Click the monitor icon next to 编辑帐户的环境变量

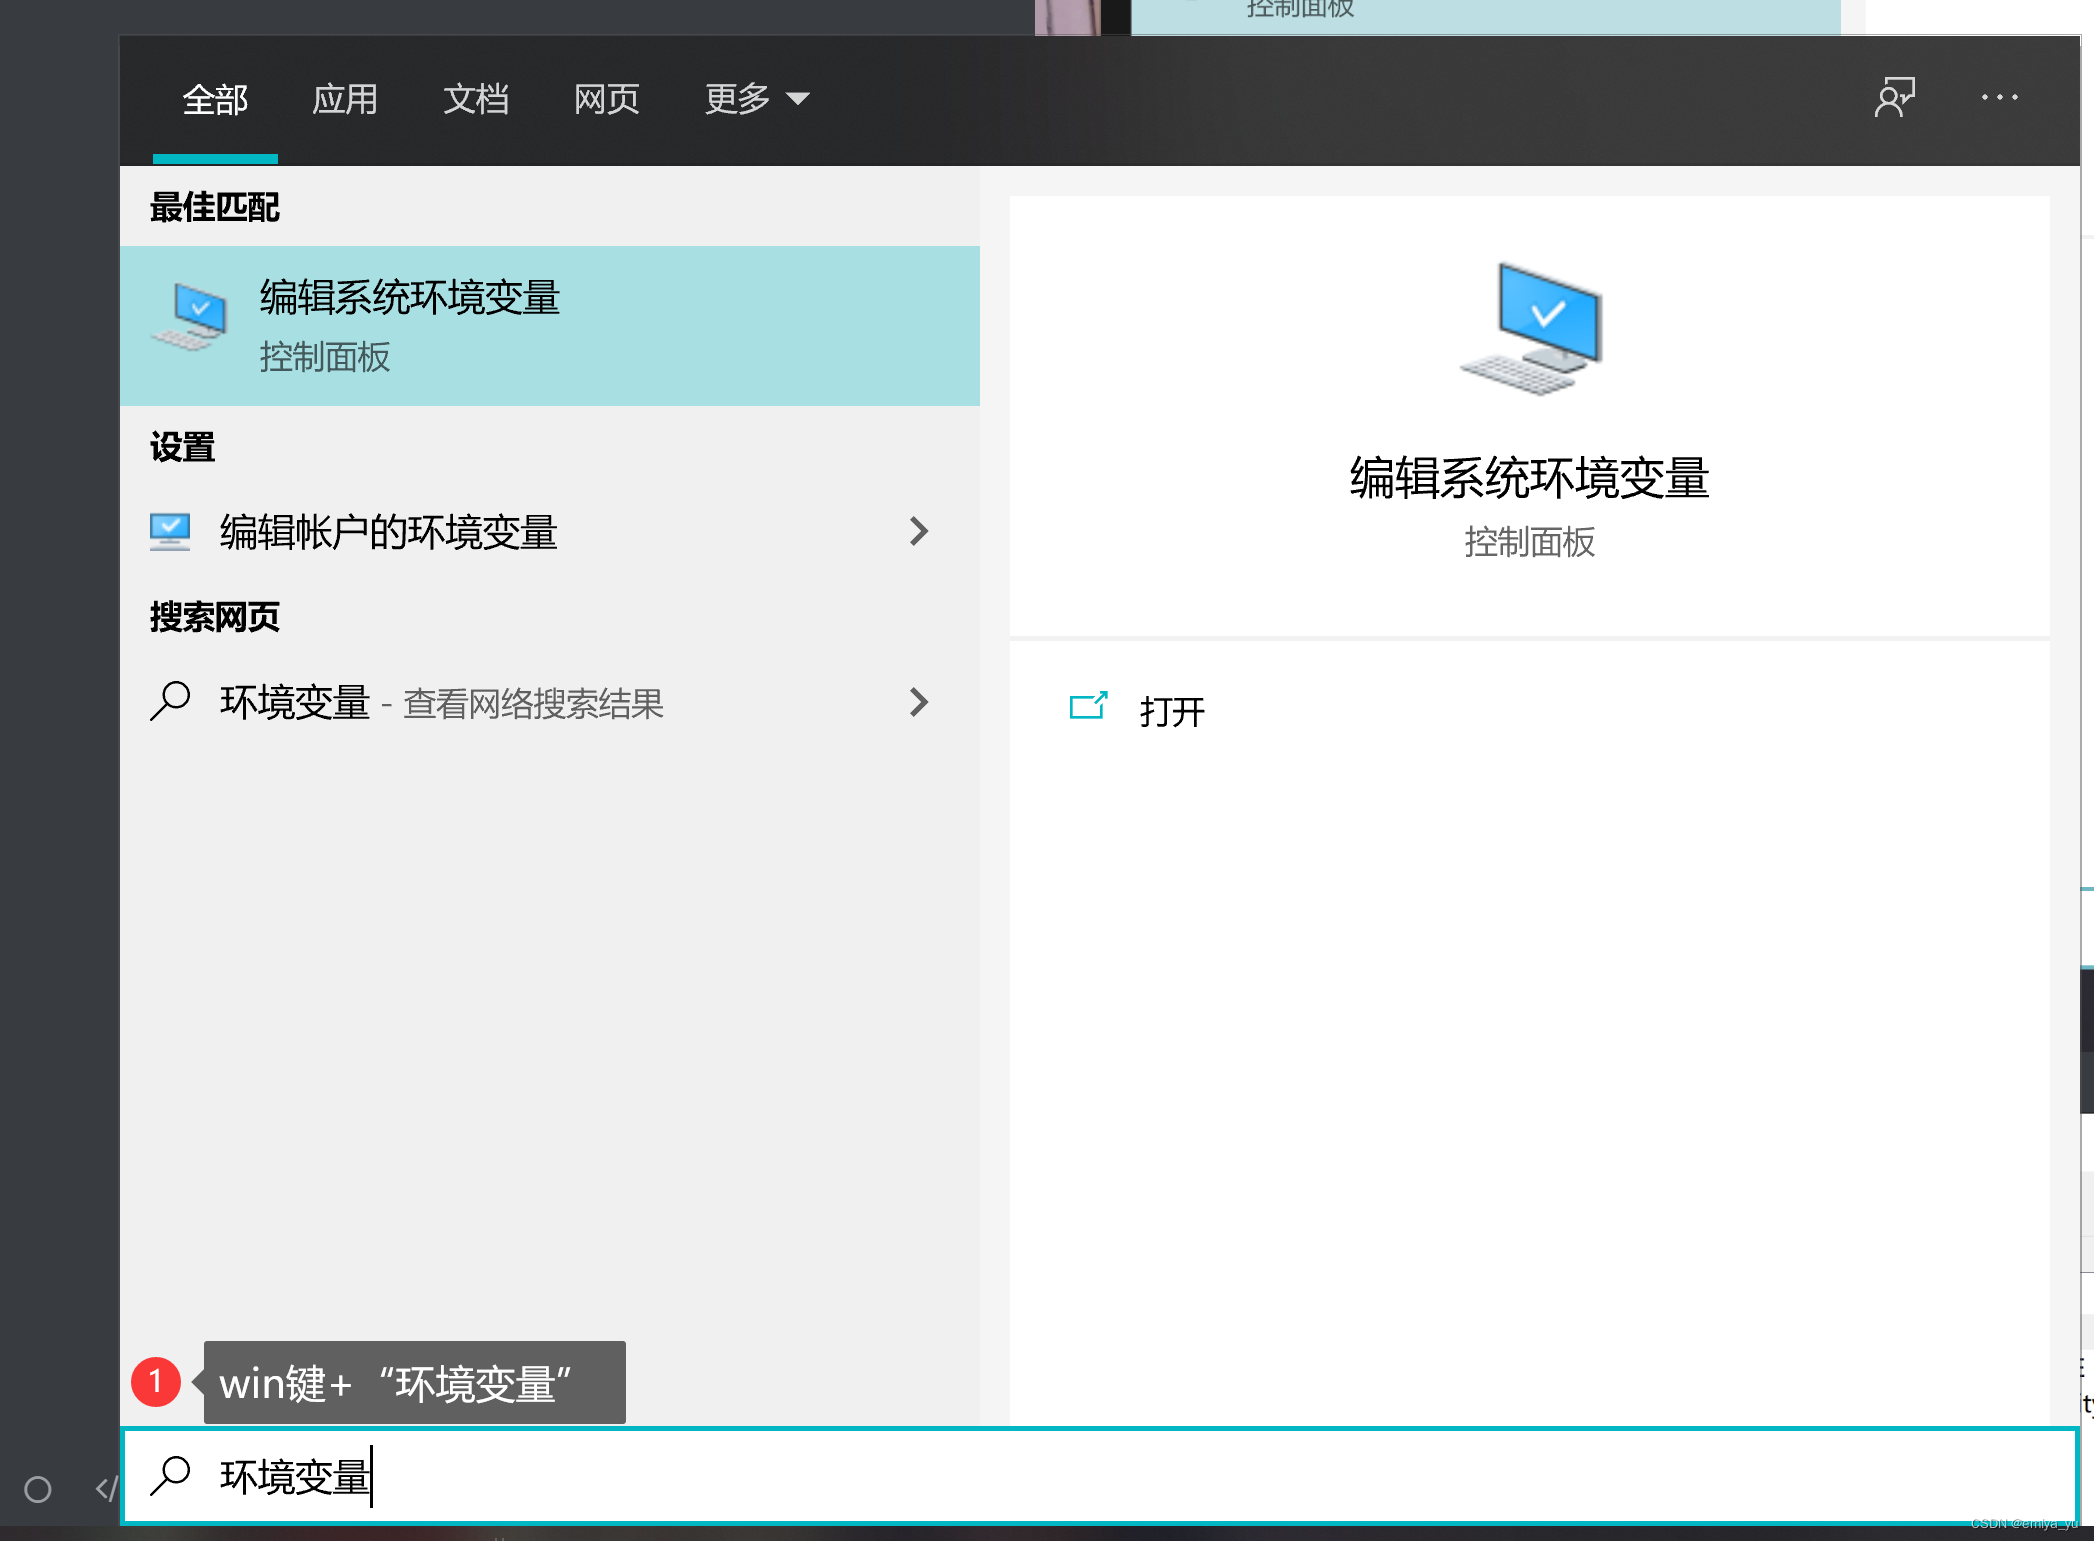[170, 531]
